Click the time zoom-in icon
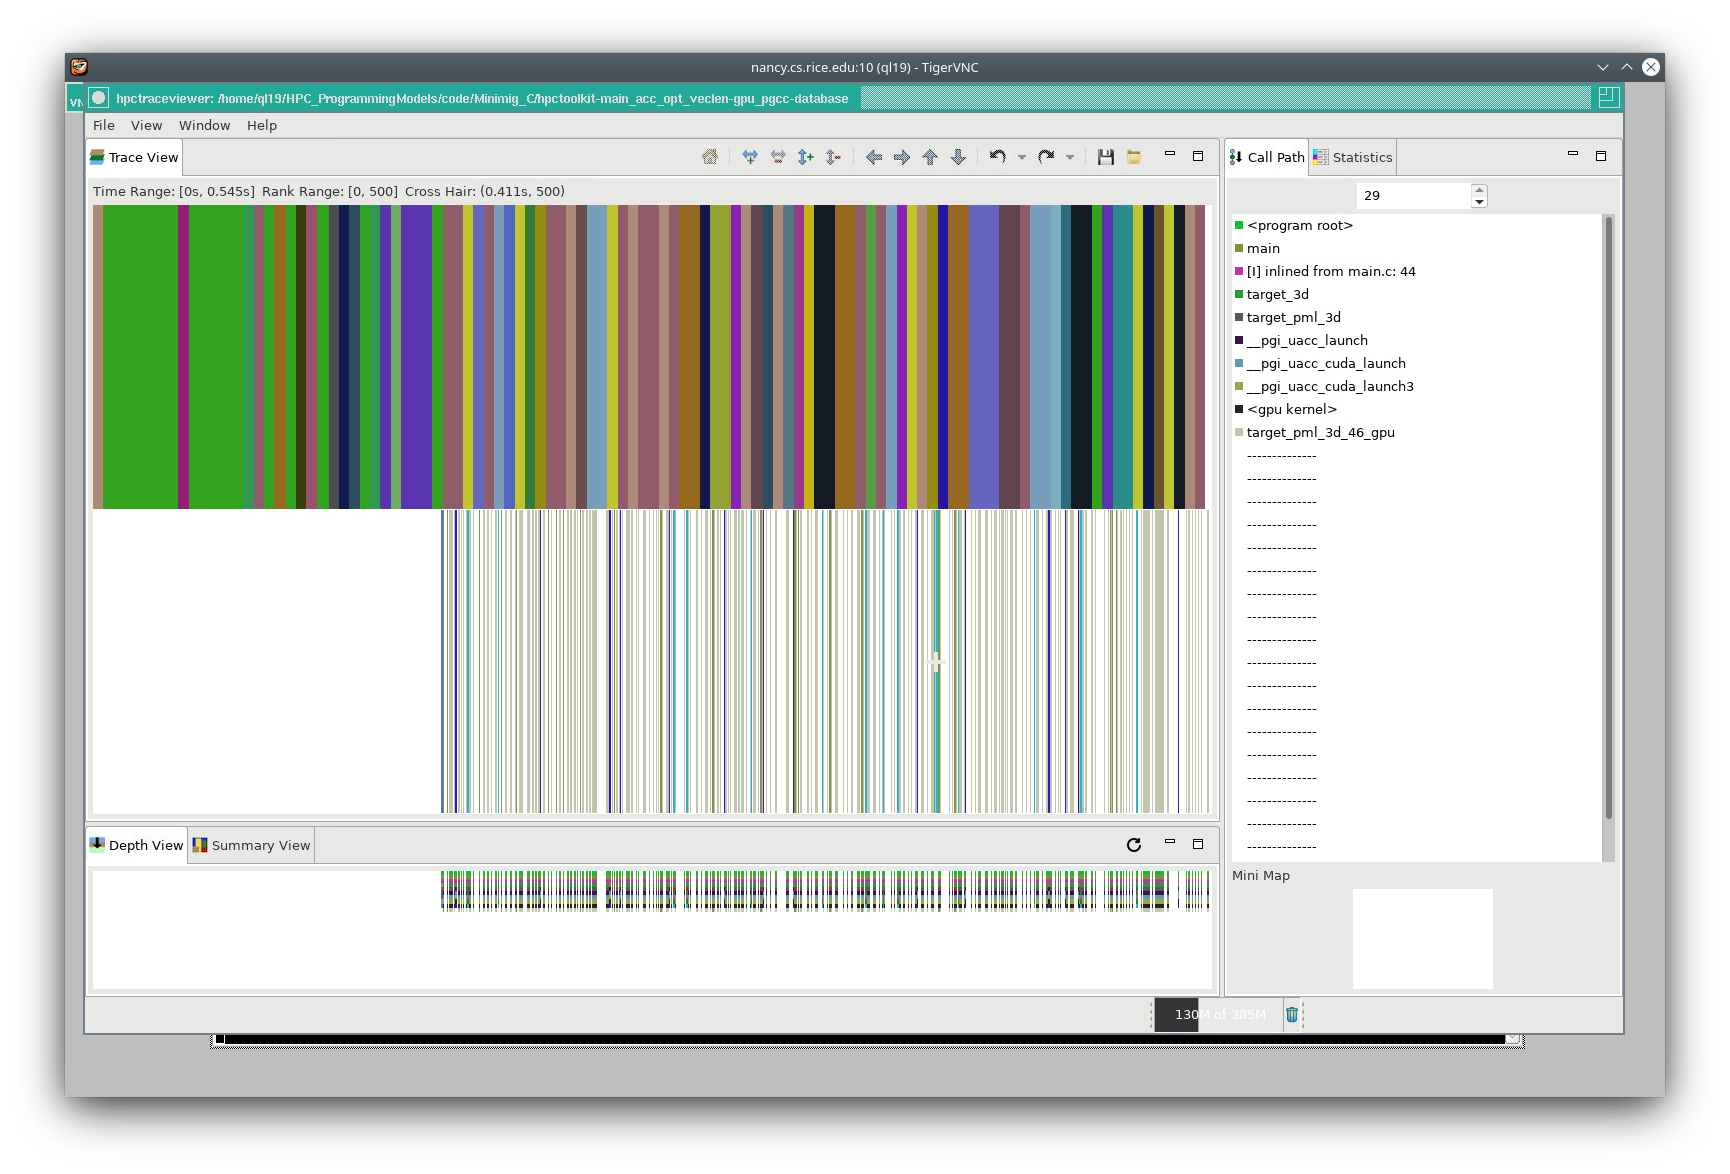 [x=750, y=157]
